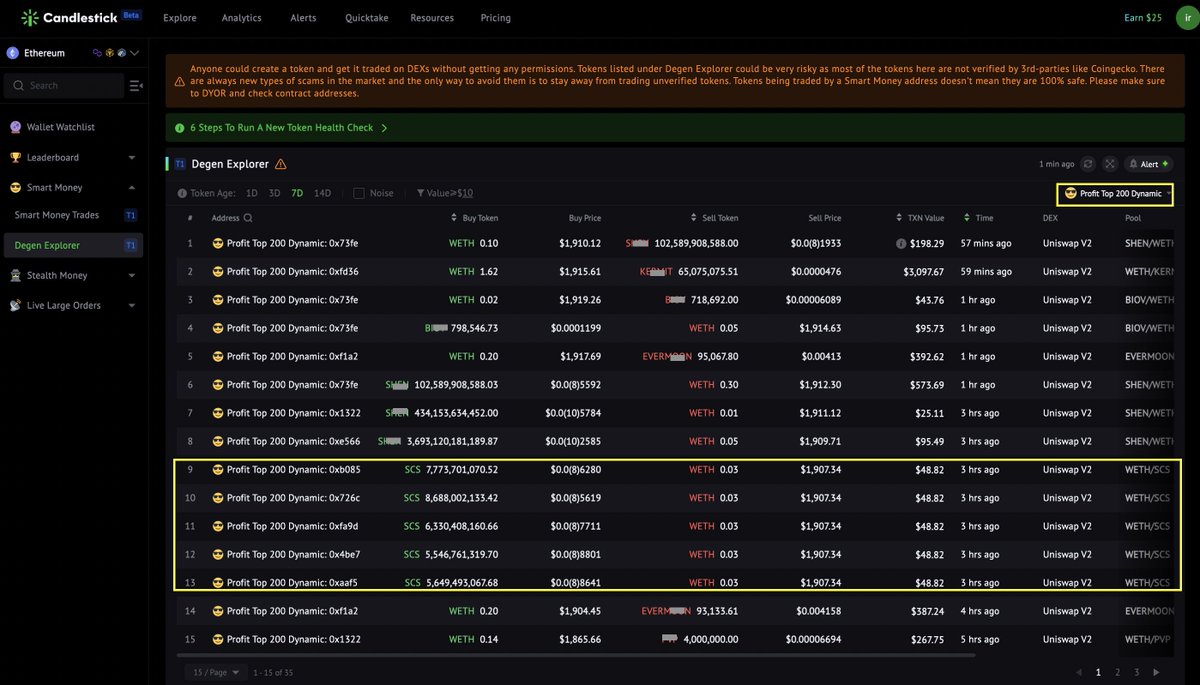The width and height of the screenshot is (1200, 685).
Task: Open the Resources menu
Action: click(432, 18)
